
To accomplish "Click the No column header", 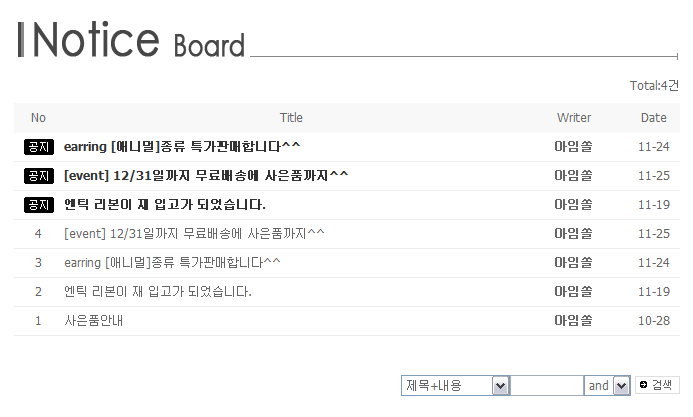I will (x=38, y=118).
